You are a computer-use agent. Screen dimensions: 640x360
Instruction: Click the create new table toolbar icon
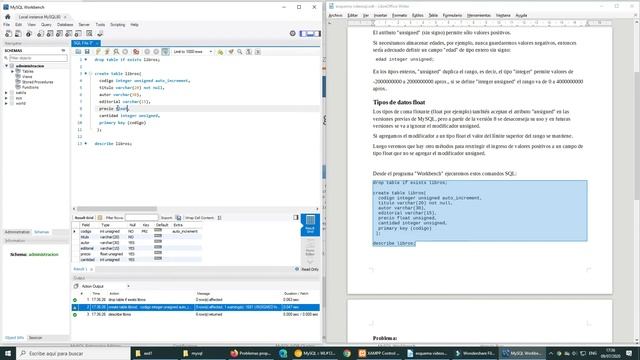pyautogui.click(x=49, y=34)
